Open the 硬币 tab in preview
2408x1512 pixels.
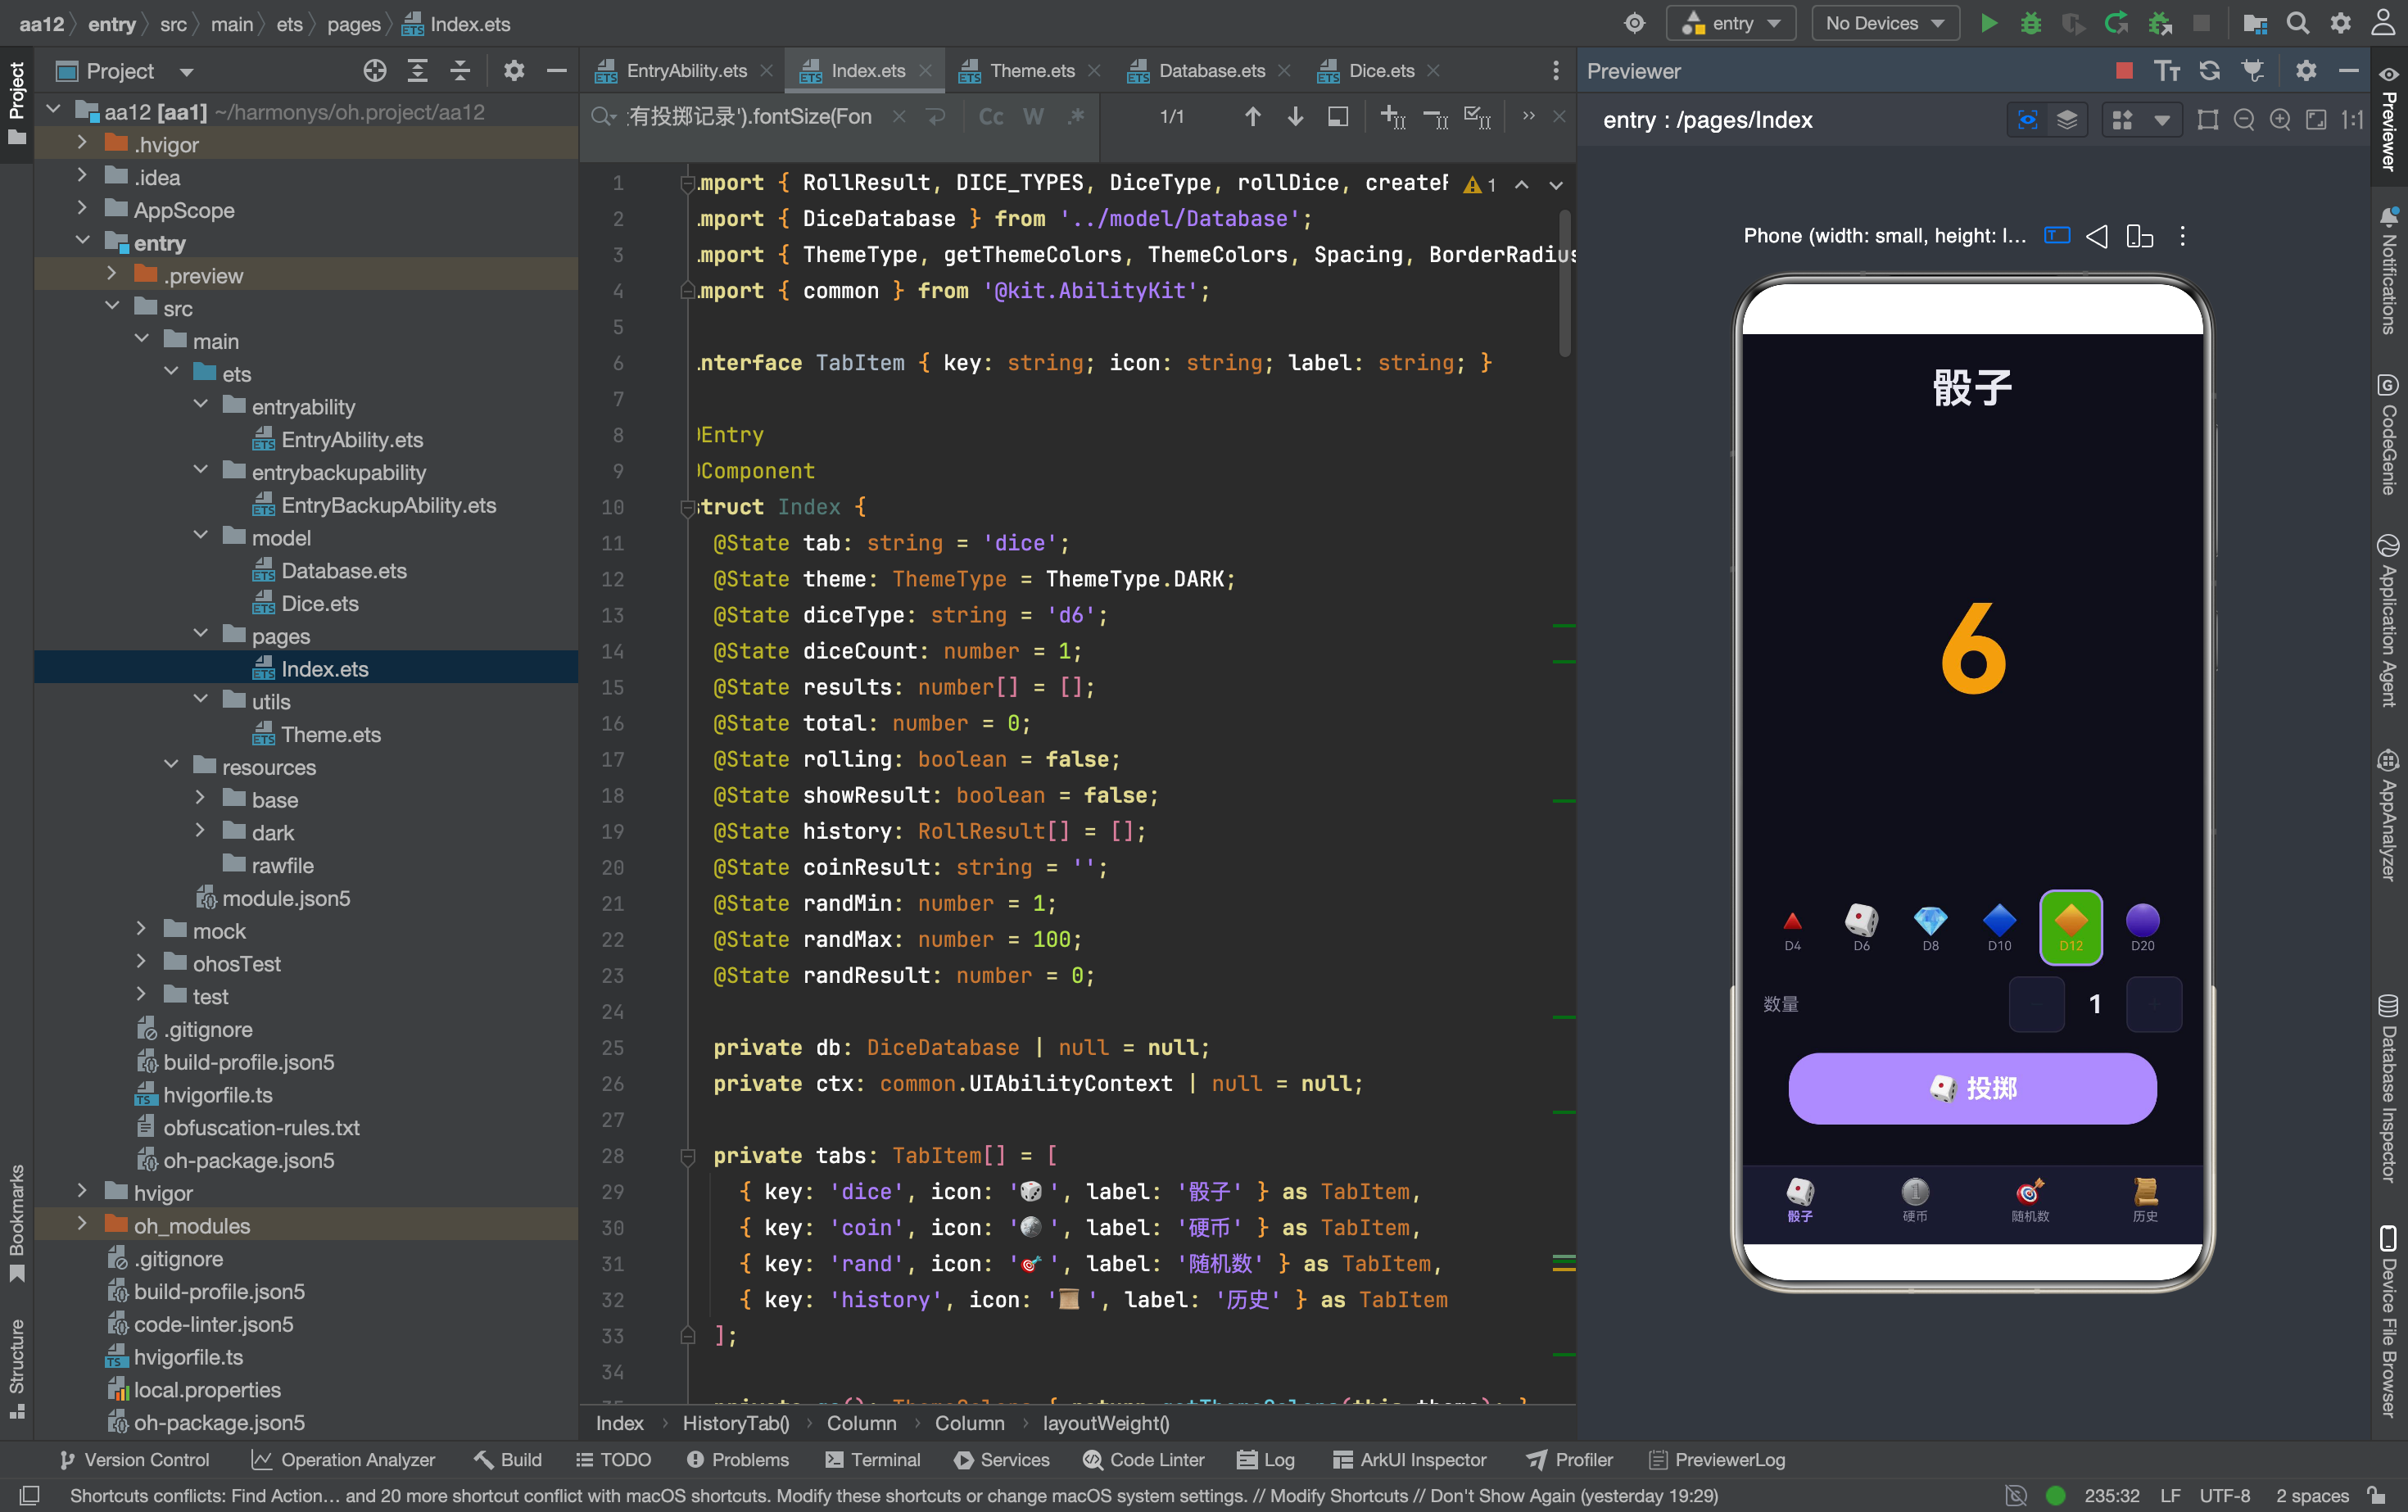click(1915, 1200)
